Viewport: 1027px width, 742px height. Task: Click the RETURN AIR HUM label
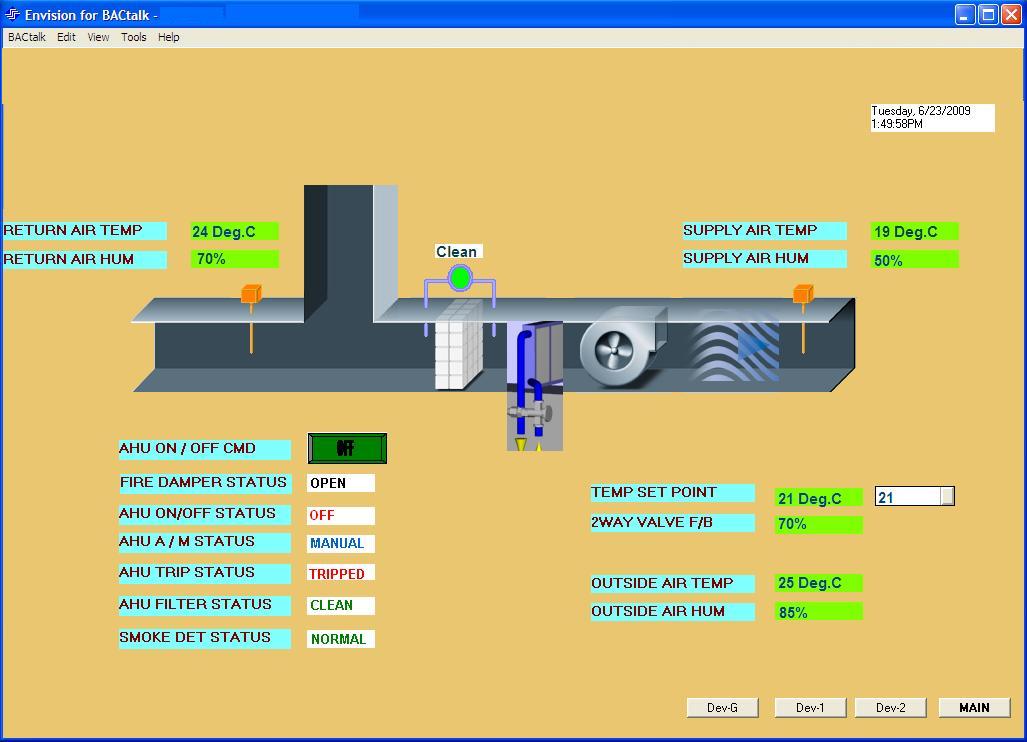(84, 259)
